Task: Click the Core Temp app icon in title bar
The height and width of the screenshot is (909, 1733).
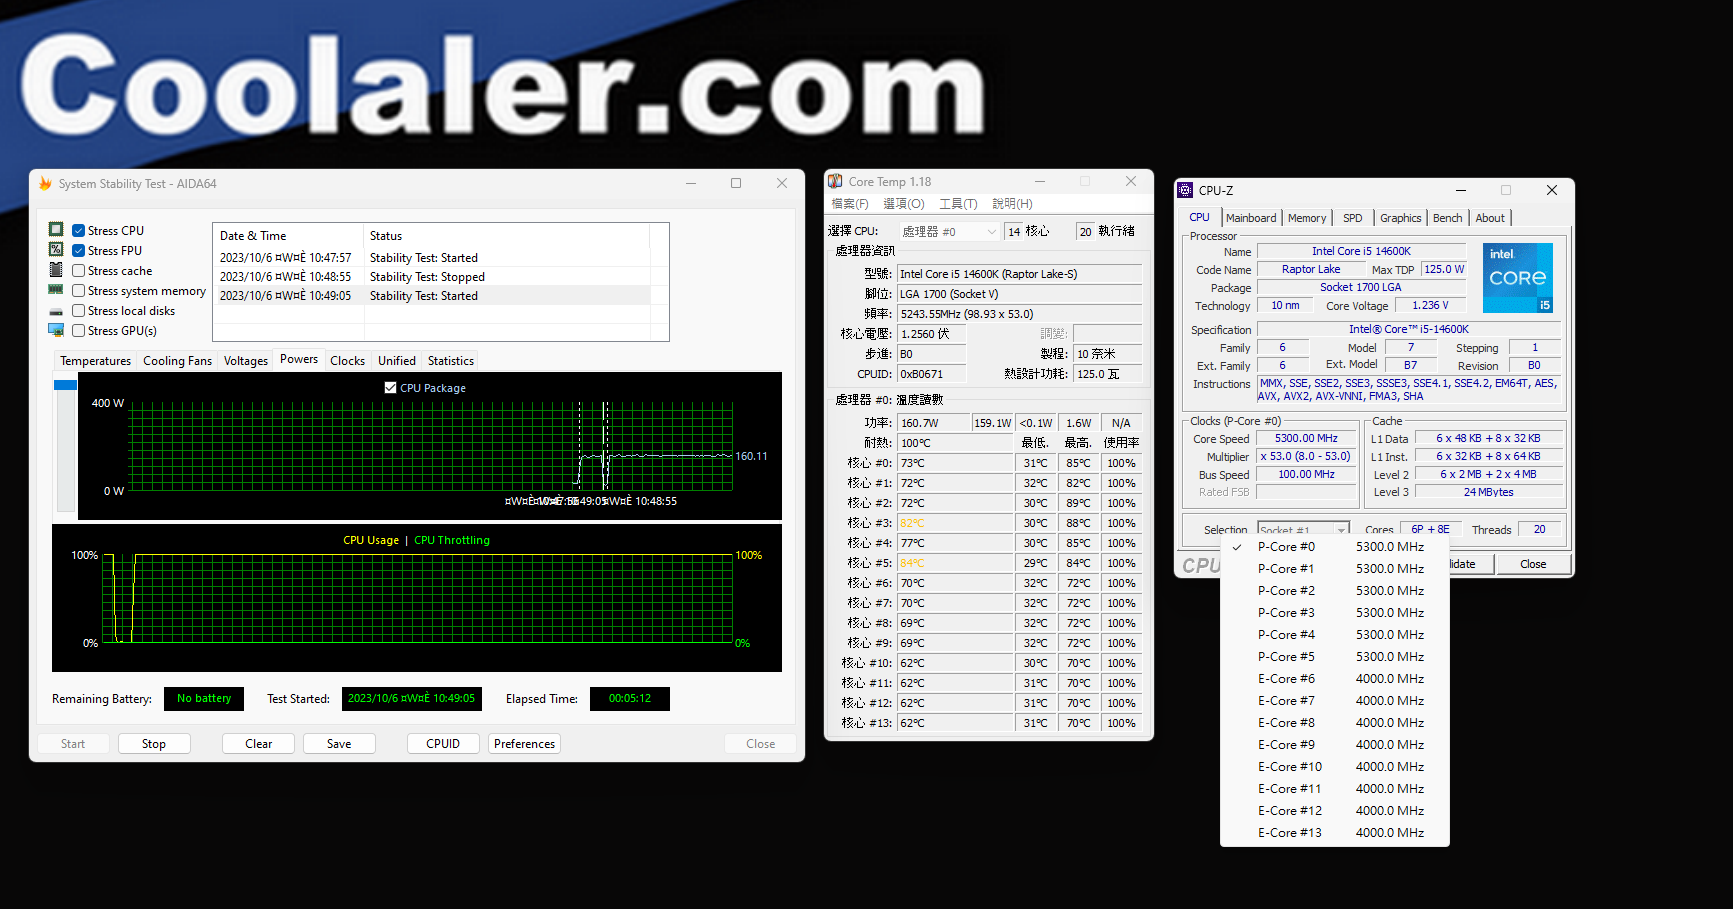Action: point(835,181)
